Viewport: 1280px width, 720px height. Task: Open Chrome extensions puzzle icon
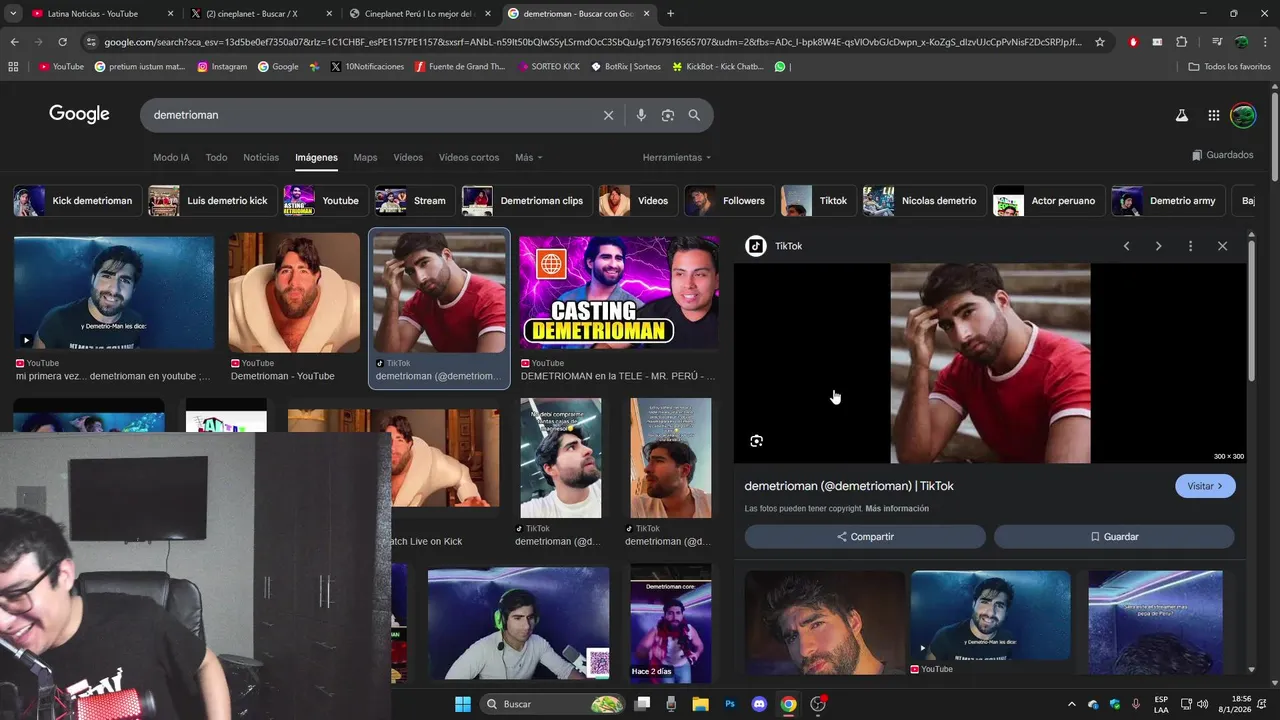point(1181,42)
